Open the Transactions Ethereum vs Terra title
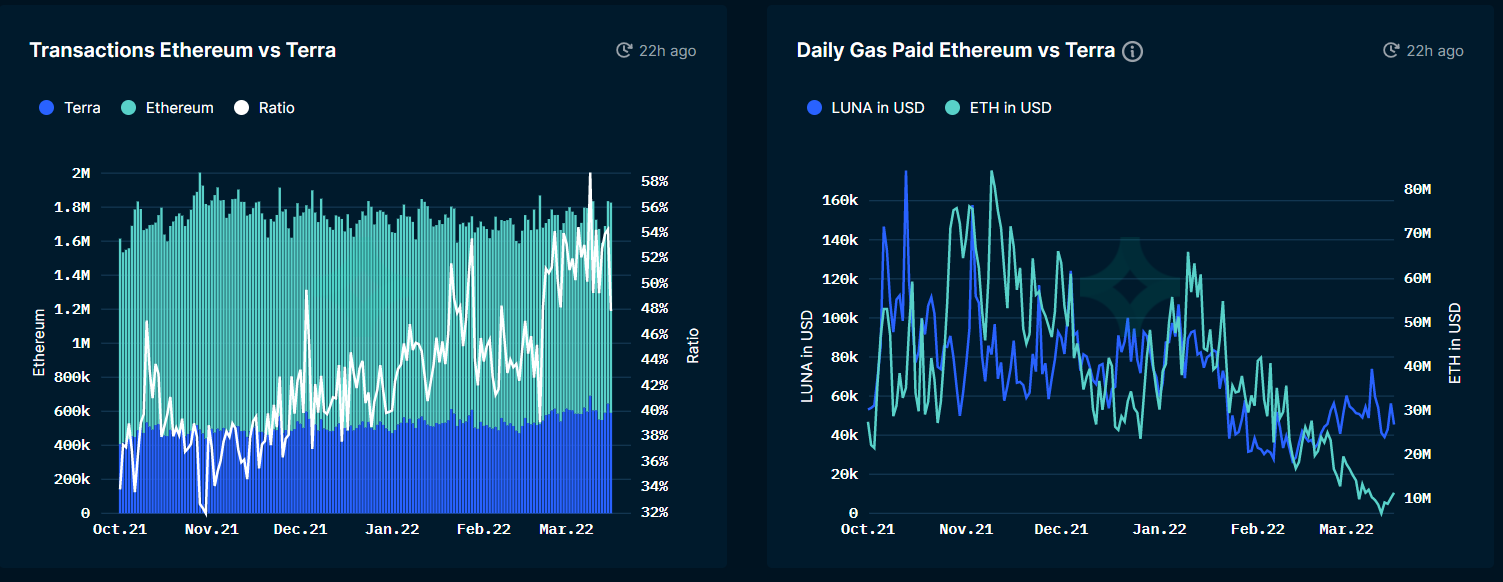Viewport: 1503px width, 582px height. coord(183,50)
